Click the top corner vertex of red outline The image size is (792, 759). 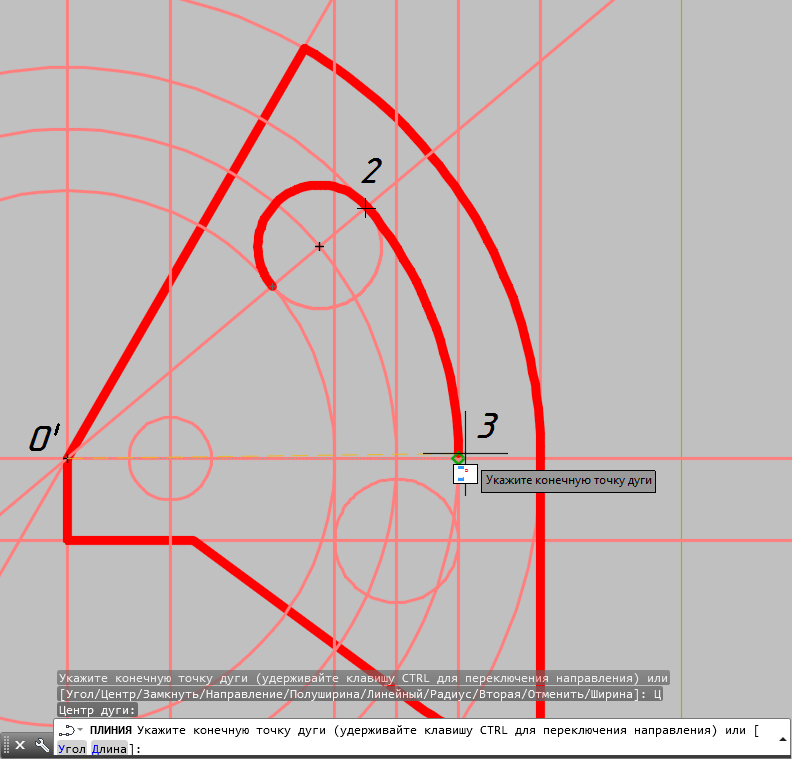point(304,47)
